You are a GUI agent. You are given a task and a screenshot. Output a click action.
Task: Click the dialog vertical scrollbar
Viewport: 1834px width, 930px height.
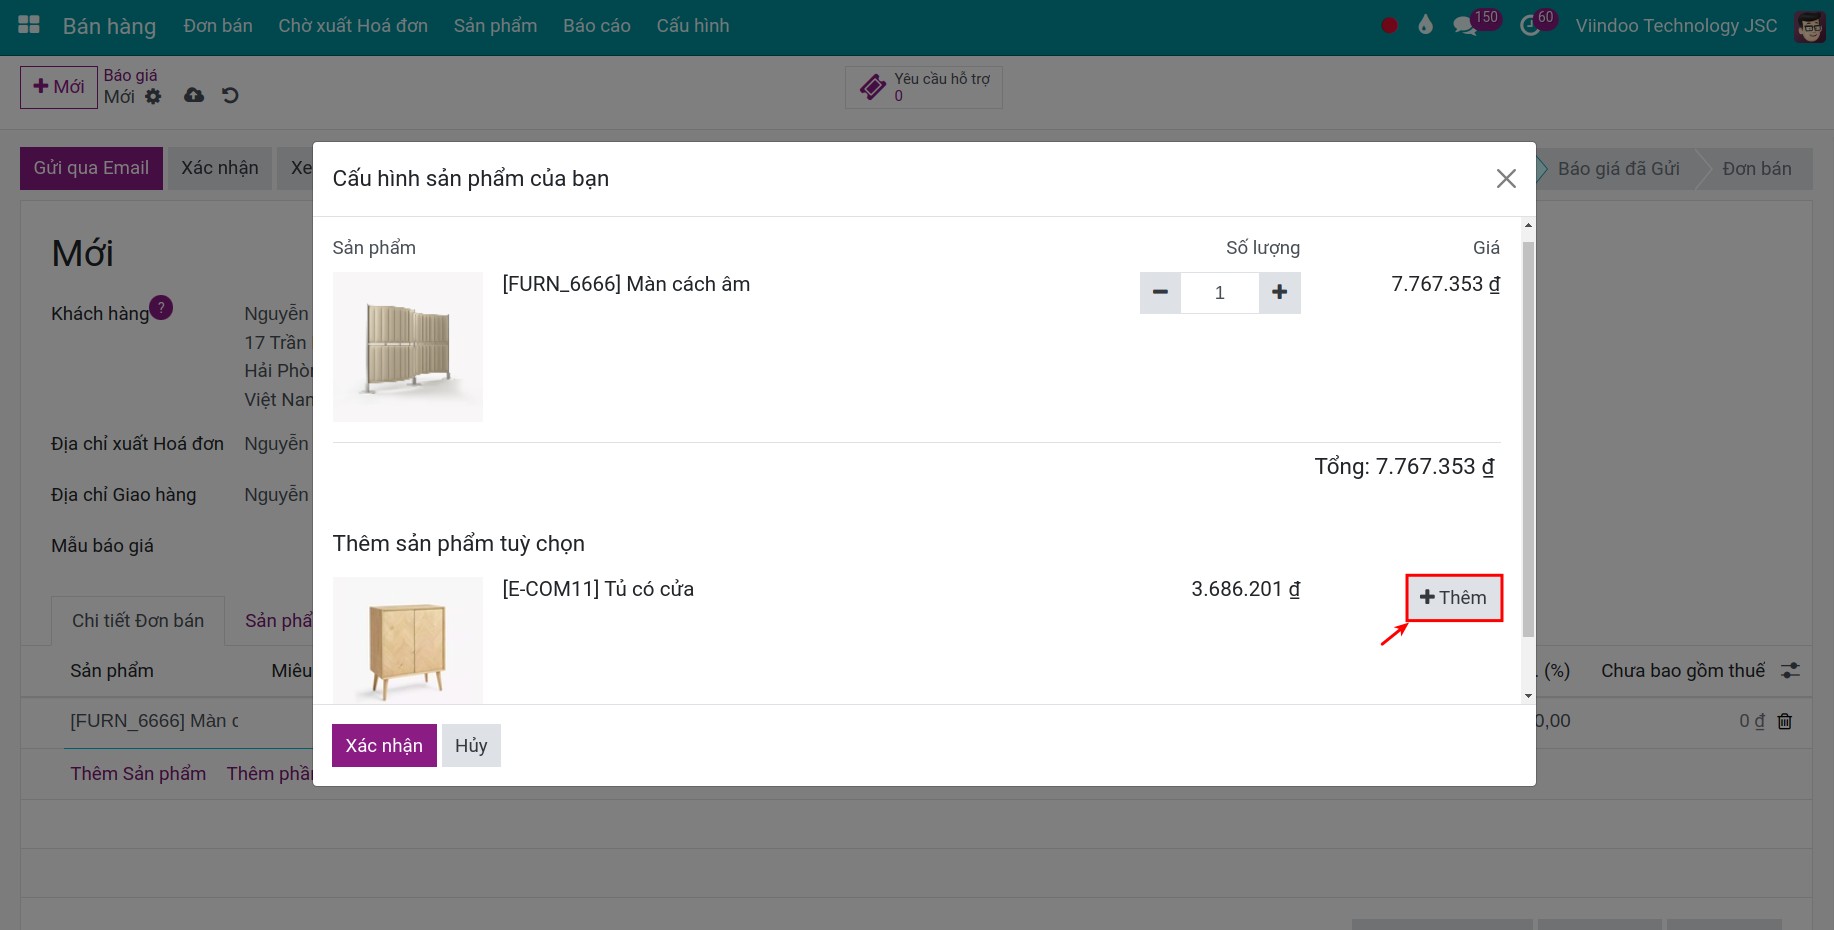pos(1527,440)
